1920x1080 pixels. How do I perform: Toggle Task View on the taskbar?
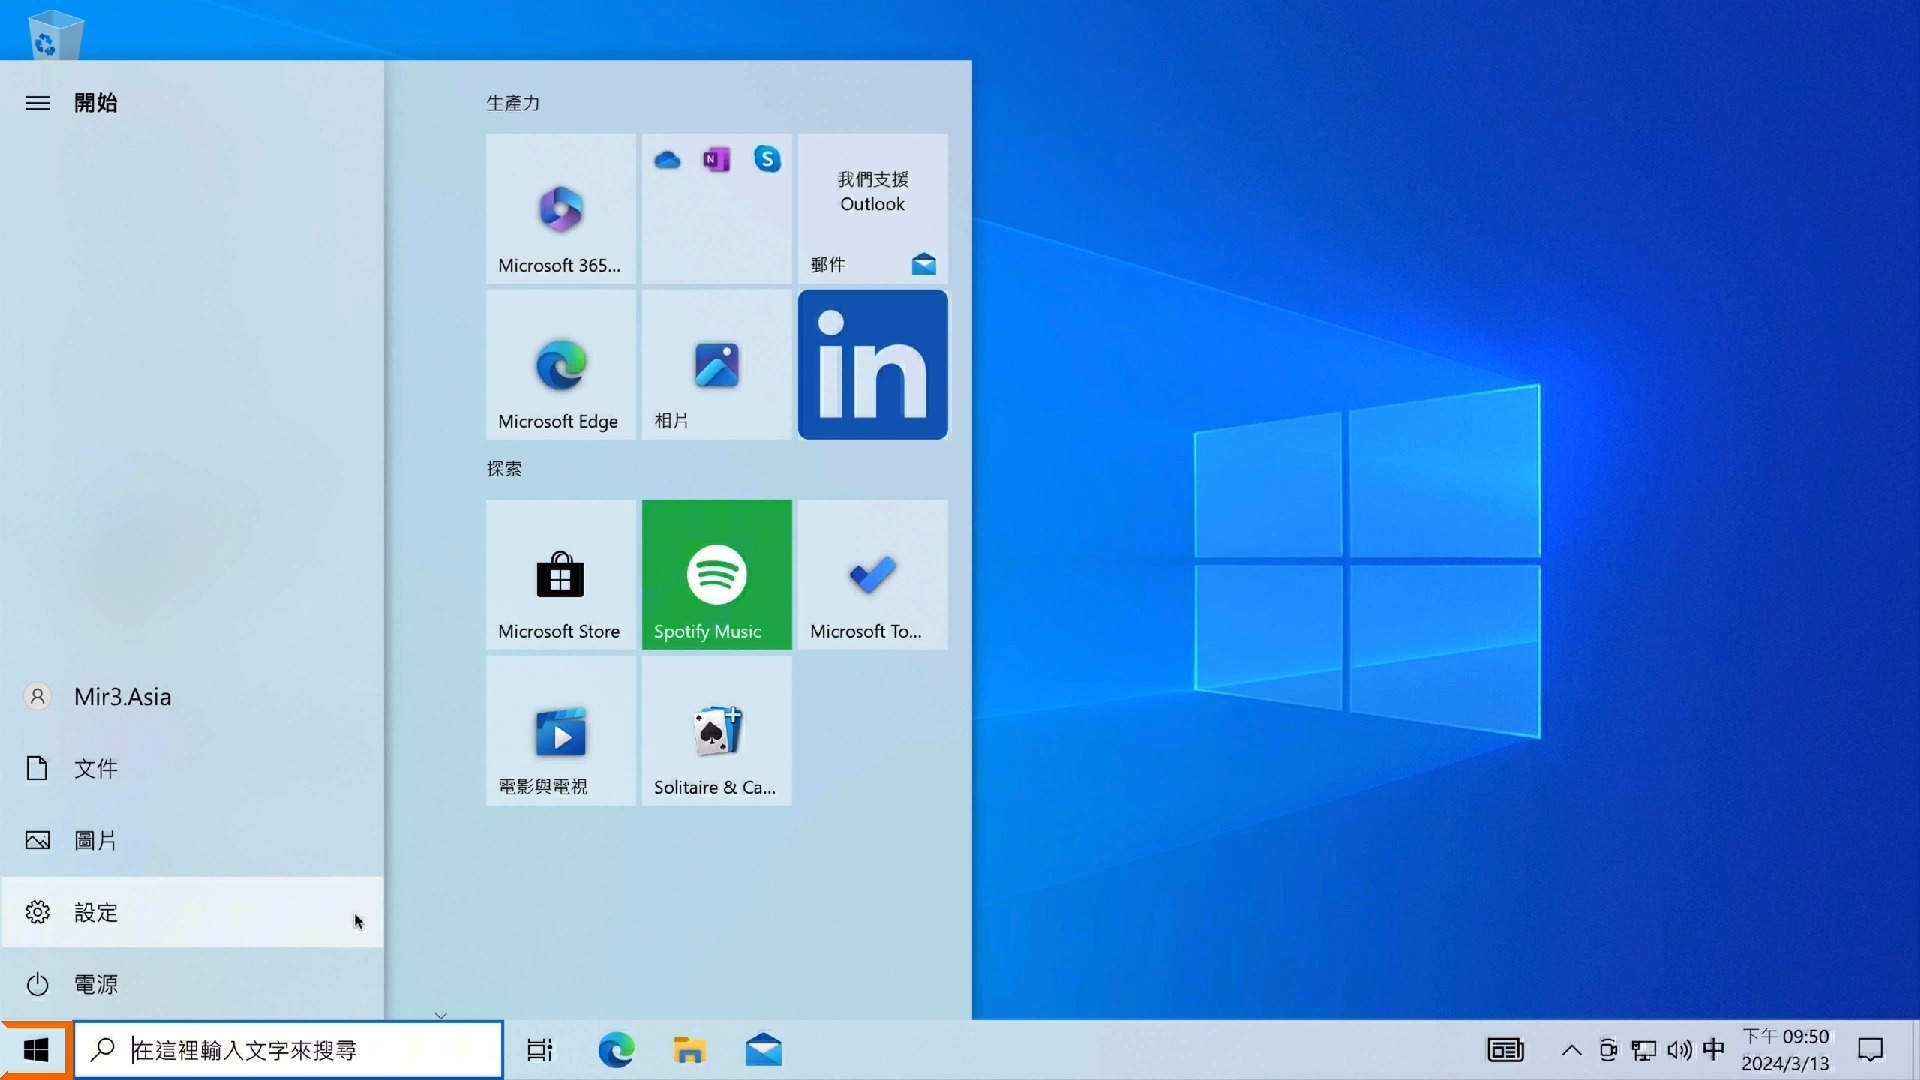[x=539, y=1050]
